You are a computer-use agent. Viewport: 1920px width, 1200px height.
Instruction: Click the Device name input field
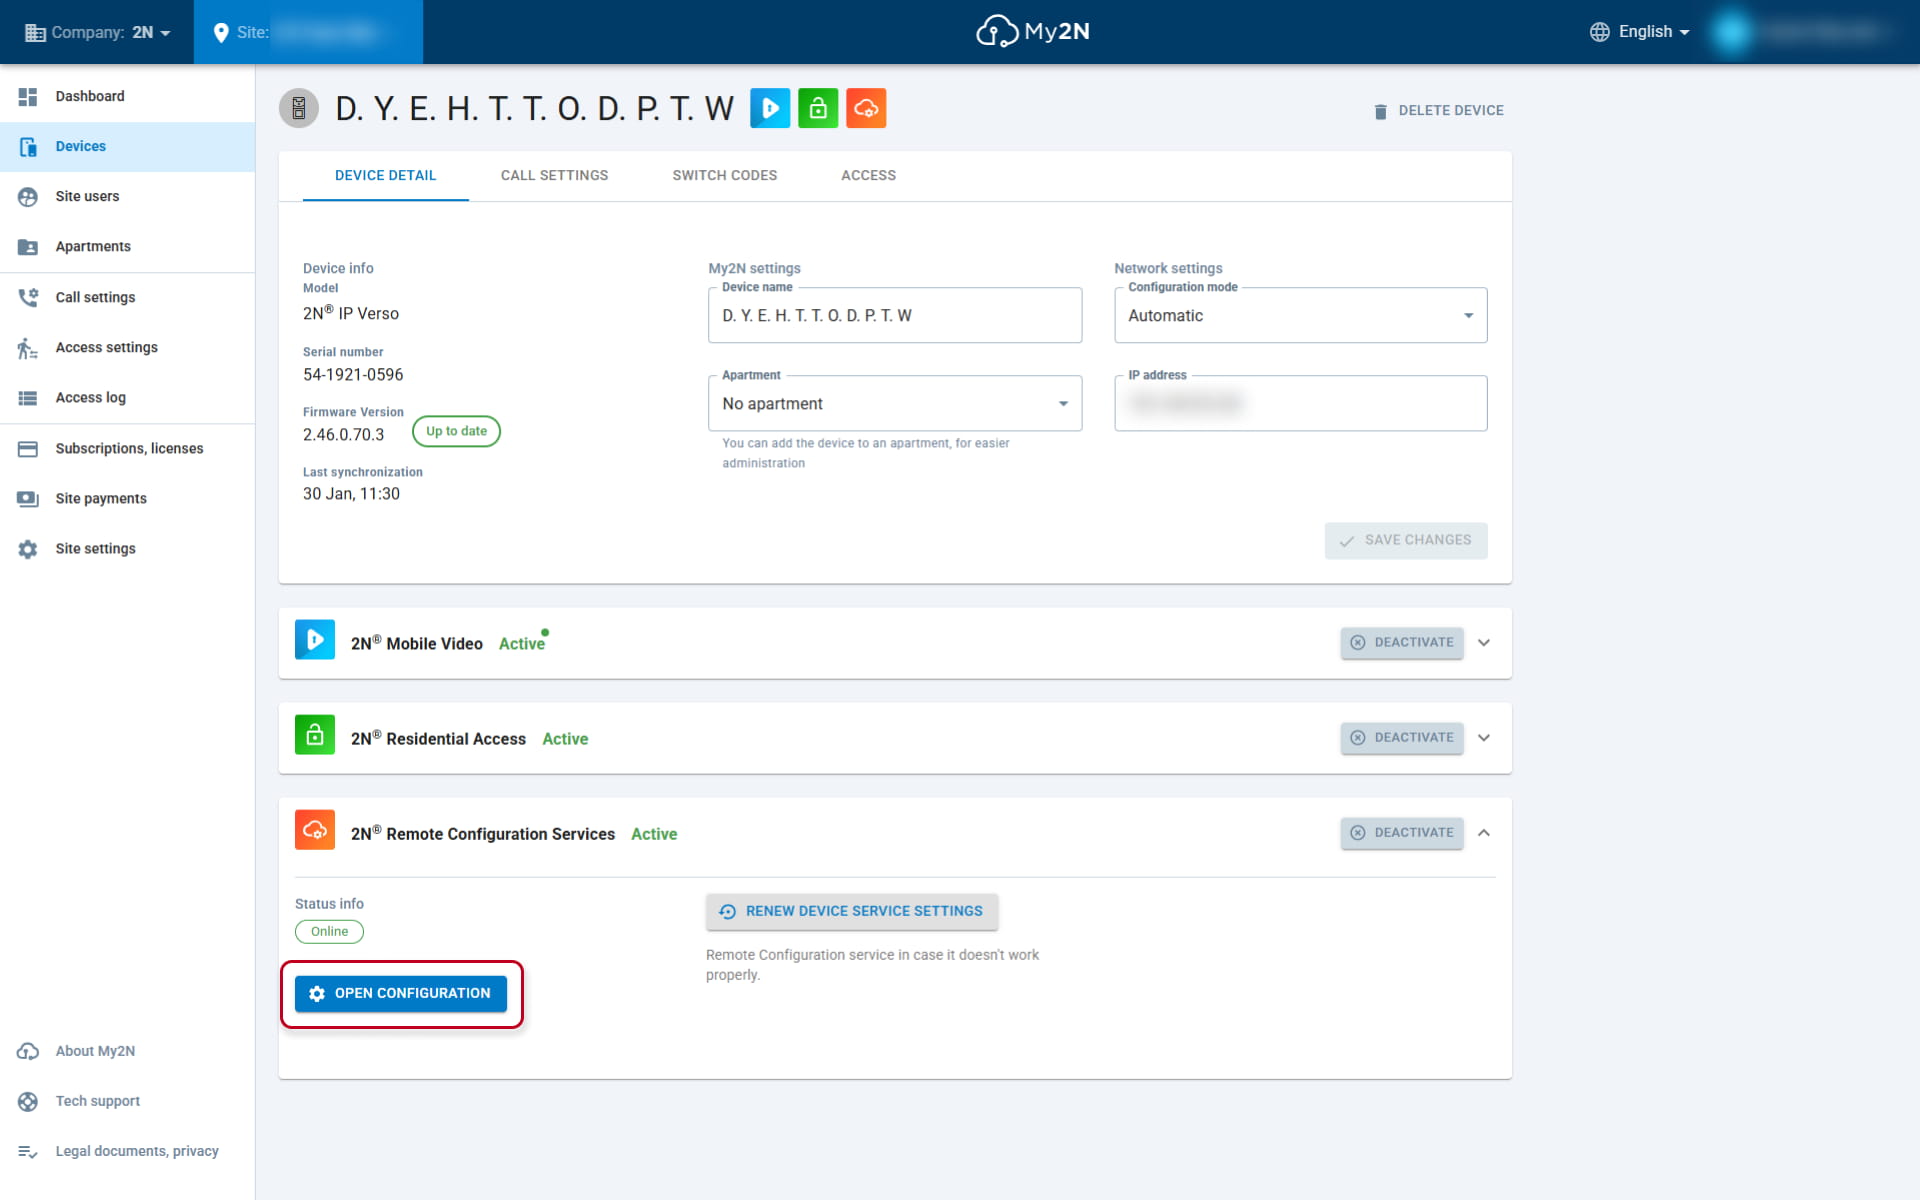(895, 315)
